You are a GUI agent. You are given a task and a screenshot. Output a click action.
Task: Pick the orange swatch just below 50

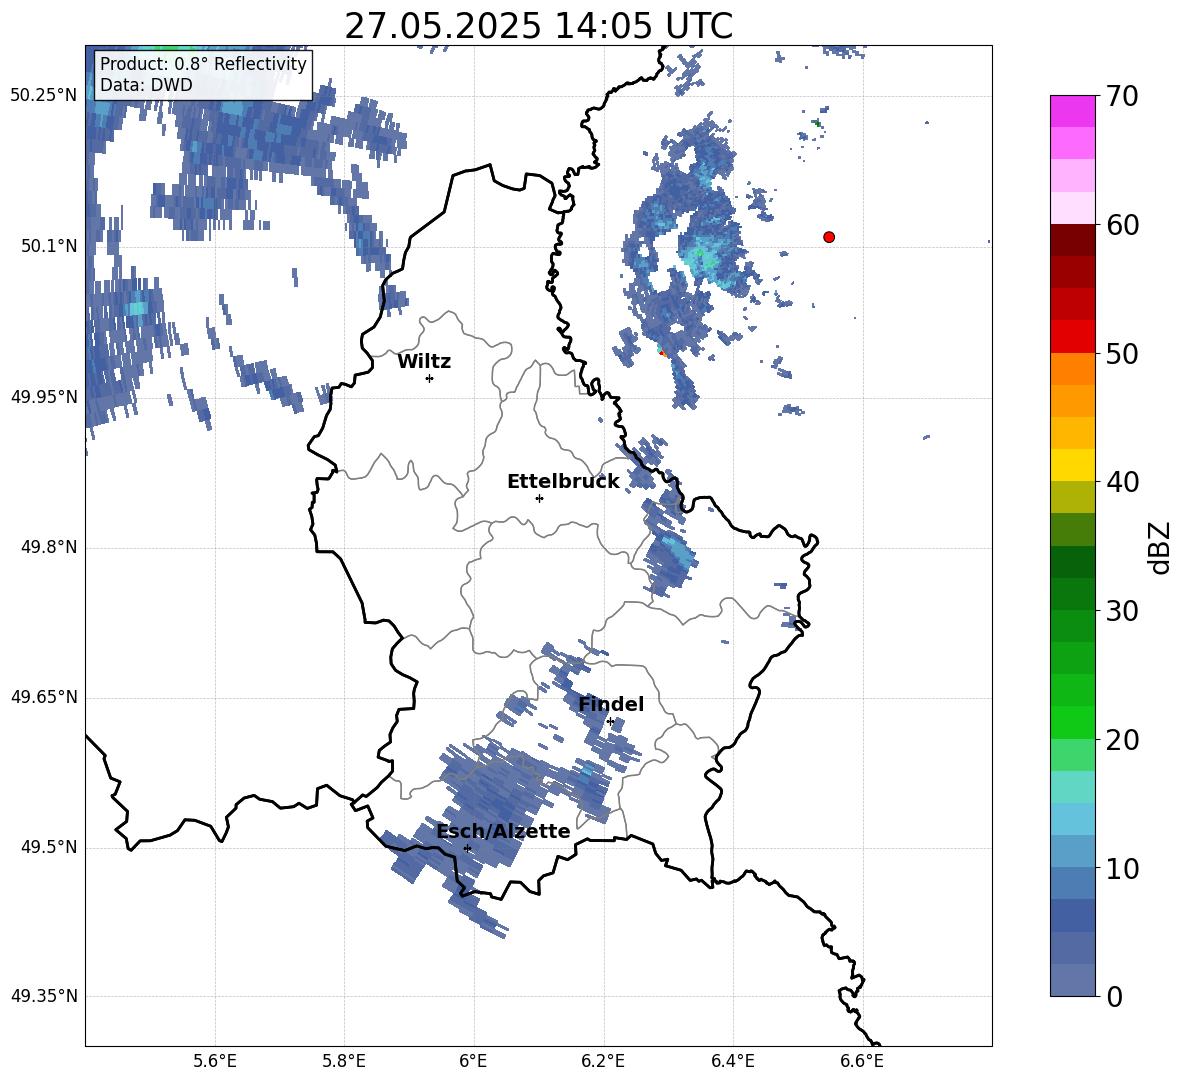tap(1072, 369)
